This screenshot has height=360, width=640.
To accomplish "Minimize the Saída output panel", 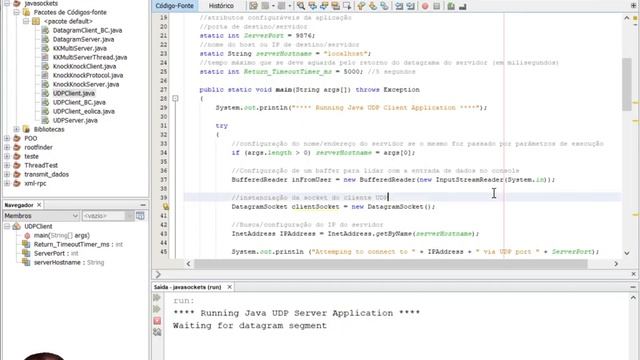I will pos(633,287).
